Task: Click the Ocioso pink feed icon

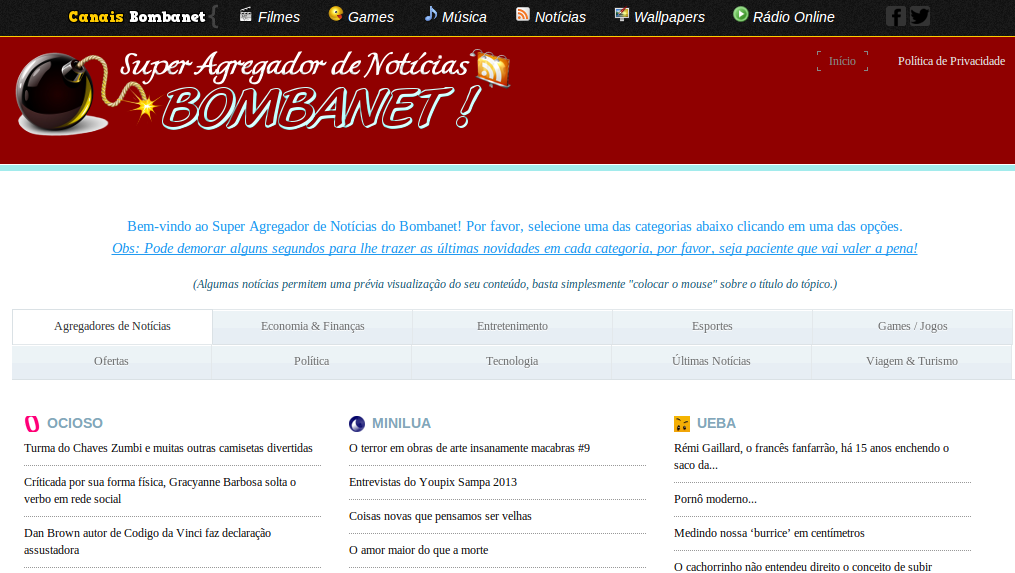Action: coord(32,423)
